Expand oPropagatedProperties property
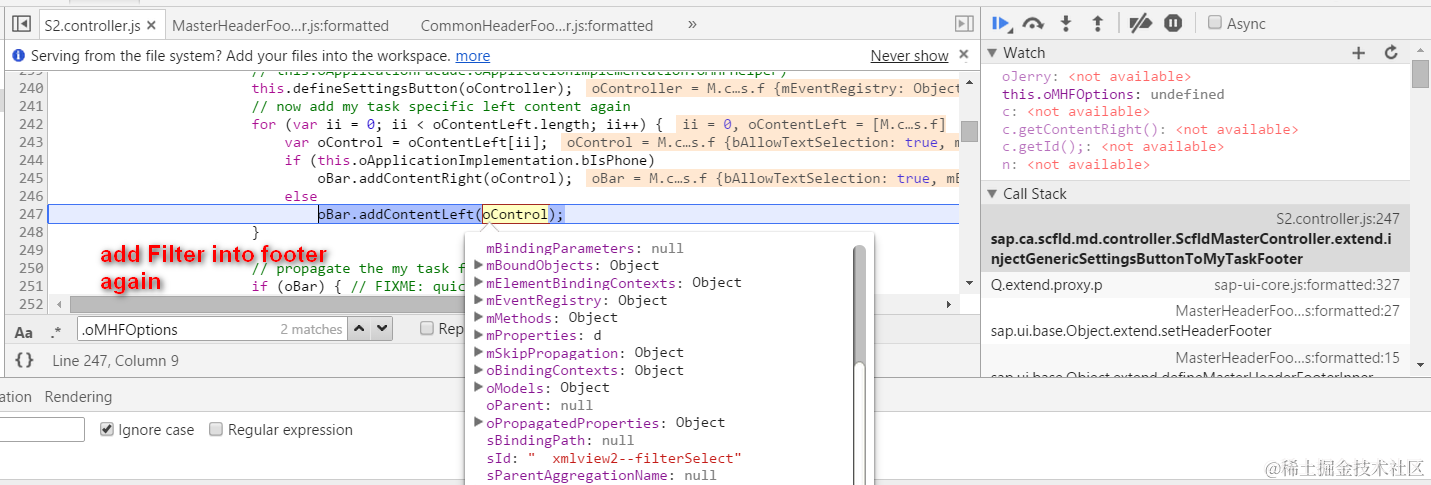This screenshot has height=485, width=1431. coord(480,423)
